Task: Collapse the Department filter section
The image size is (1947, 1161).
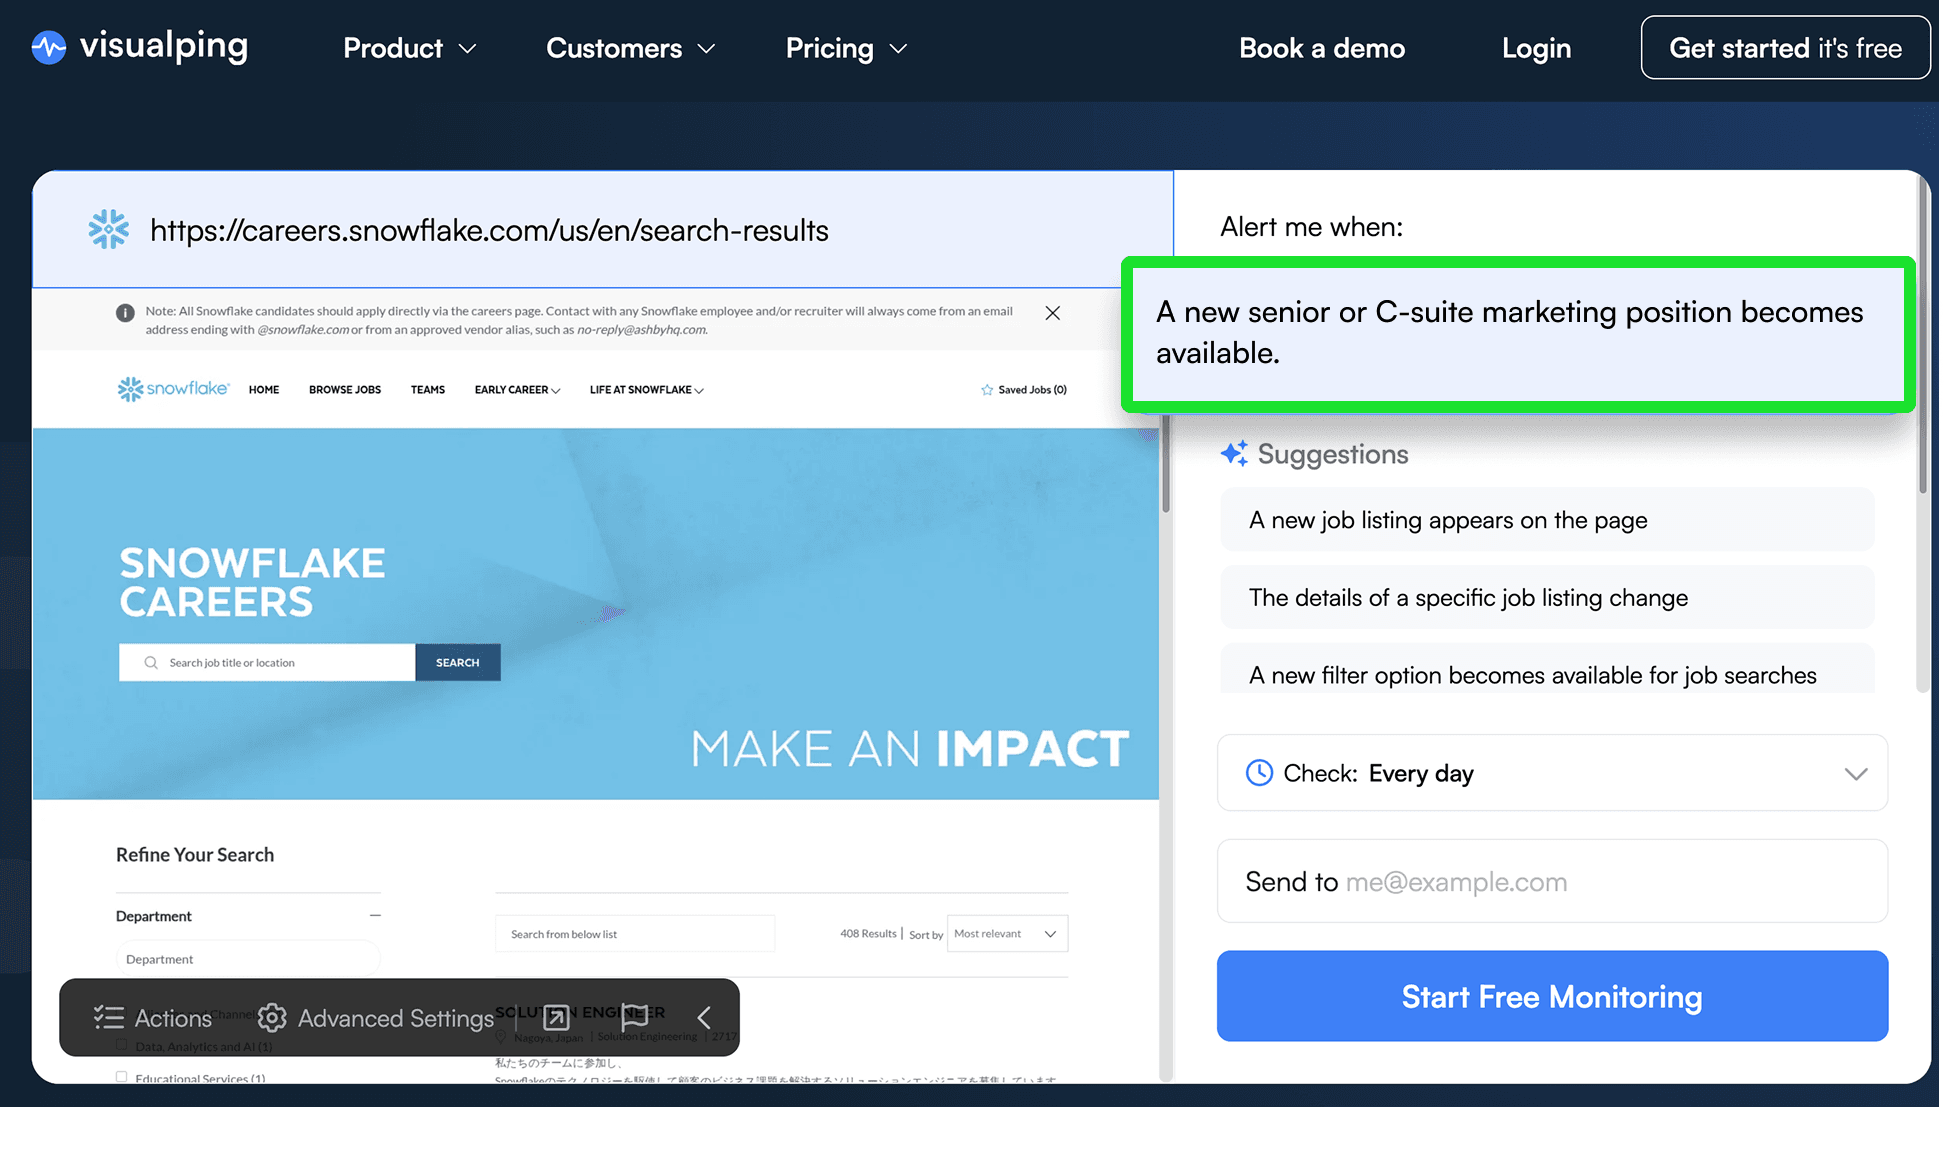Action: tap(375, 915)
